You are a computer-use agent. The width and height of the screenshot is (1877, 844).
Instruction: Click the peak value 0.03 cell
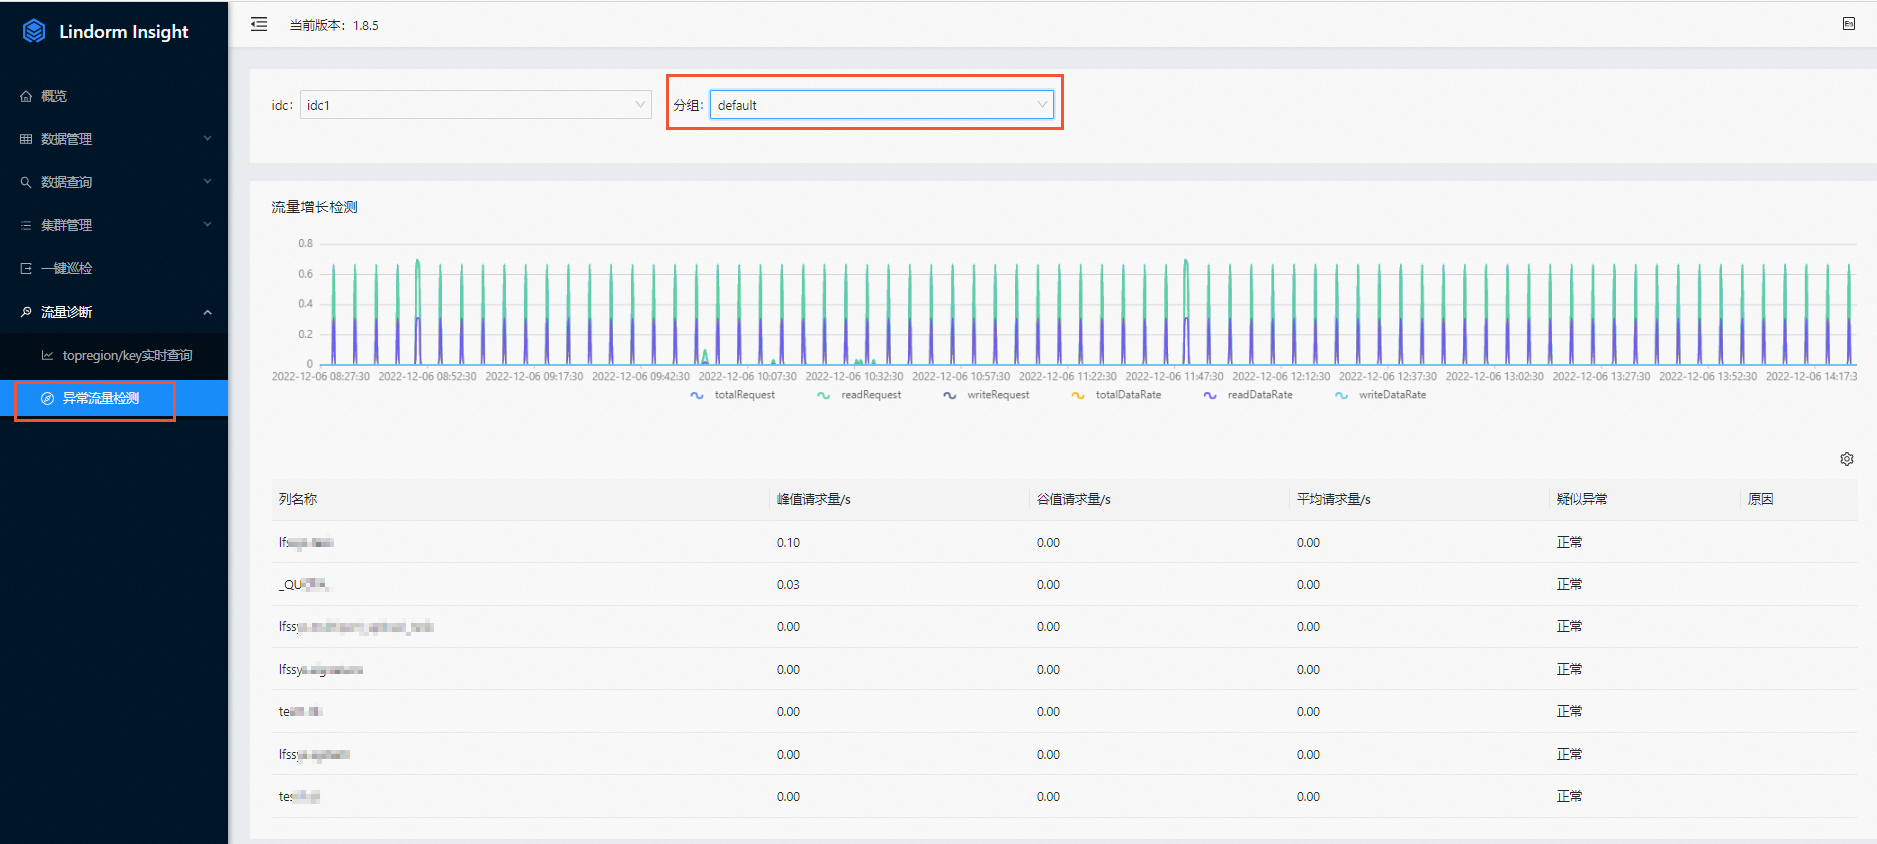[788, 584]
